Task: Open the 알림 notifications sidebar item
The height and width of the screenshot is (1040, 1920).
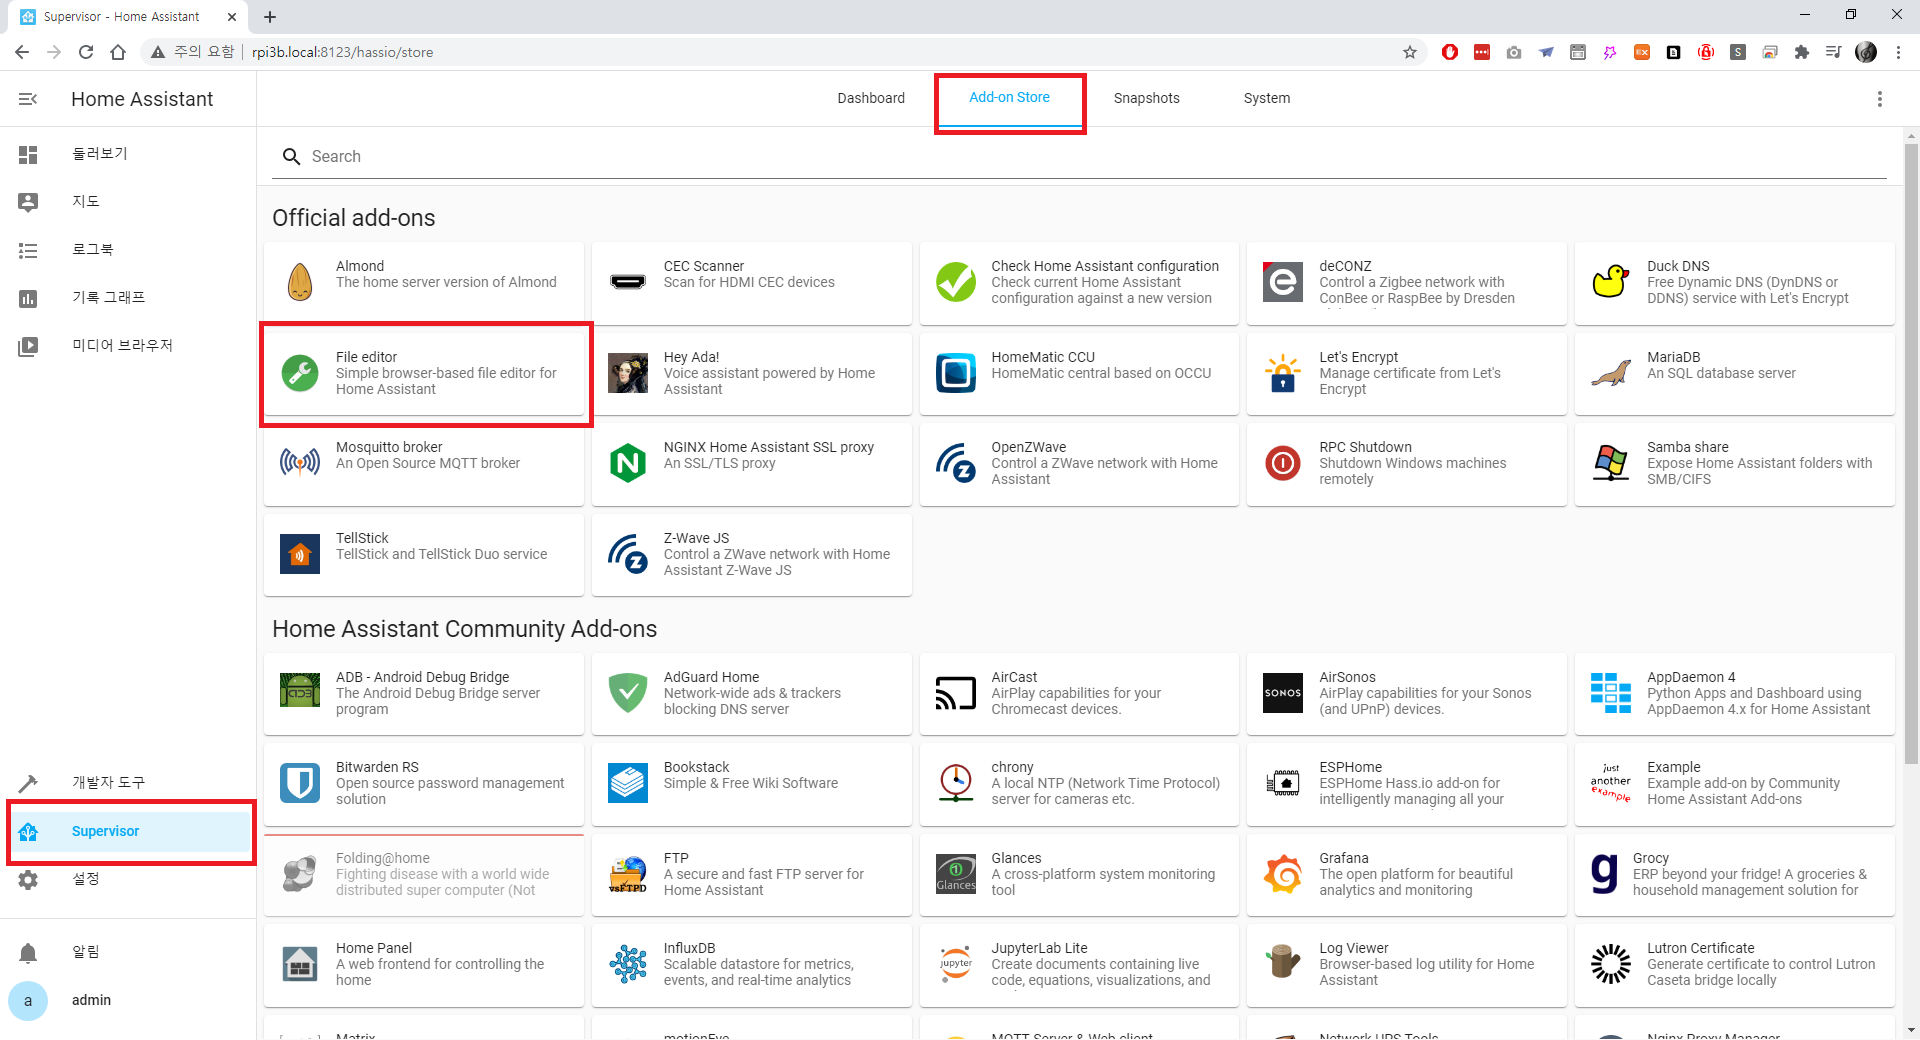Action: click(129, 952)
